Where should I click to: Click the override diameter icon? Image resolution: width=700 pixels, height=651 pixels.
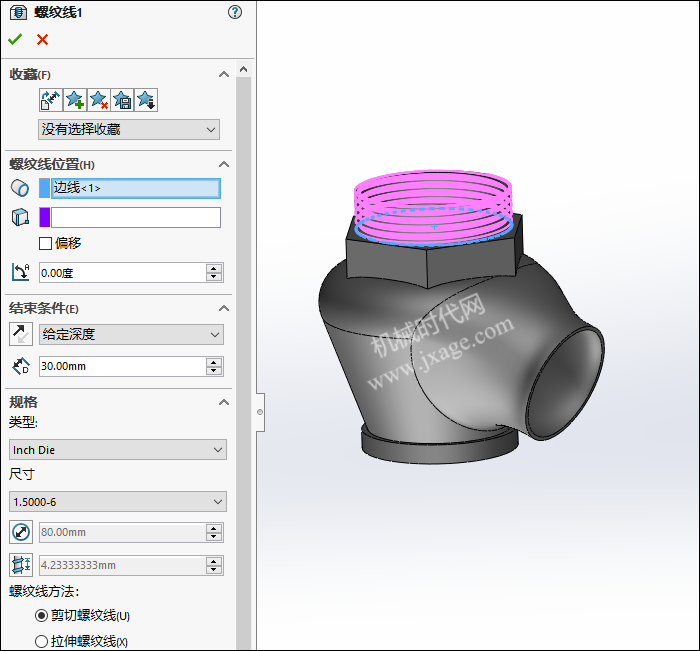21,532
